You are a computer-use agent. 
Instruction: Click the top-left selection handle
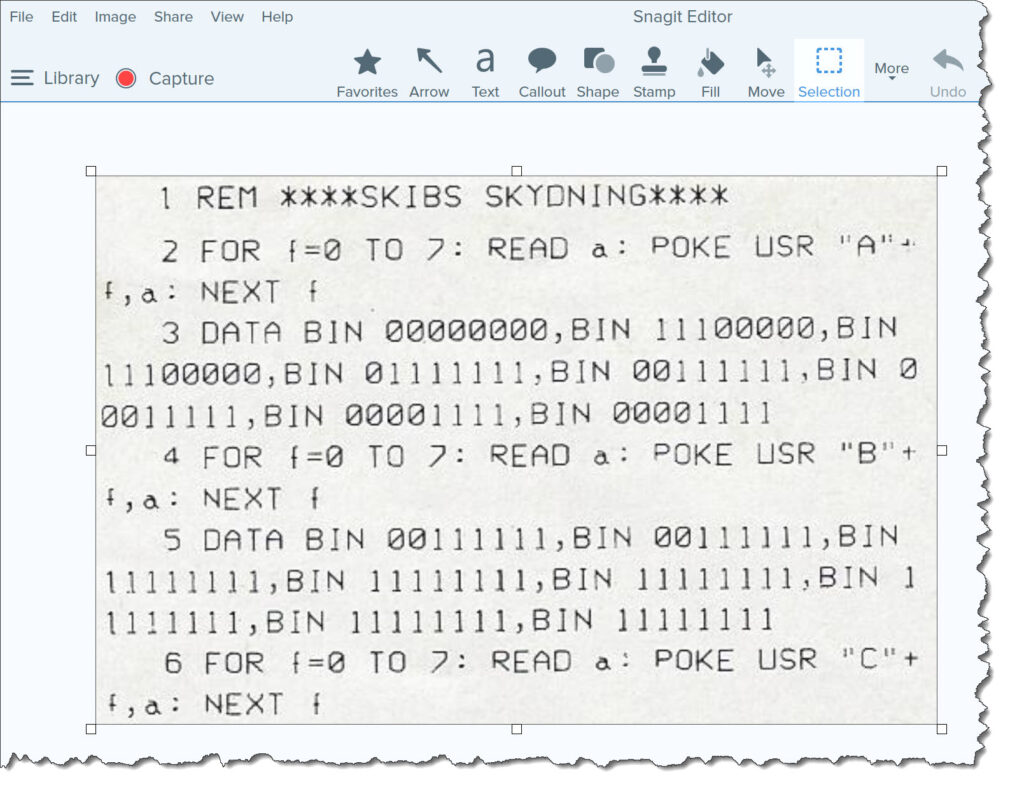coord(91,171)
